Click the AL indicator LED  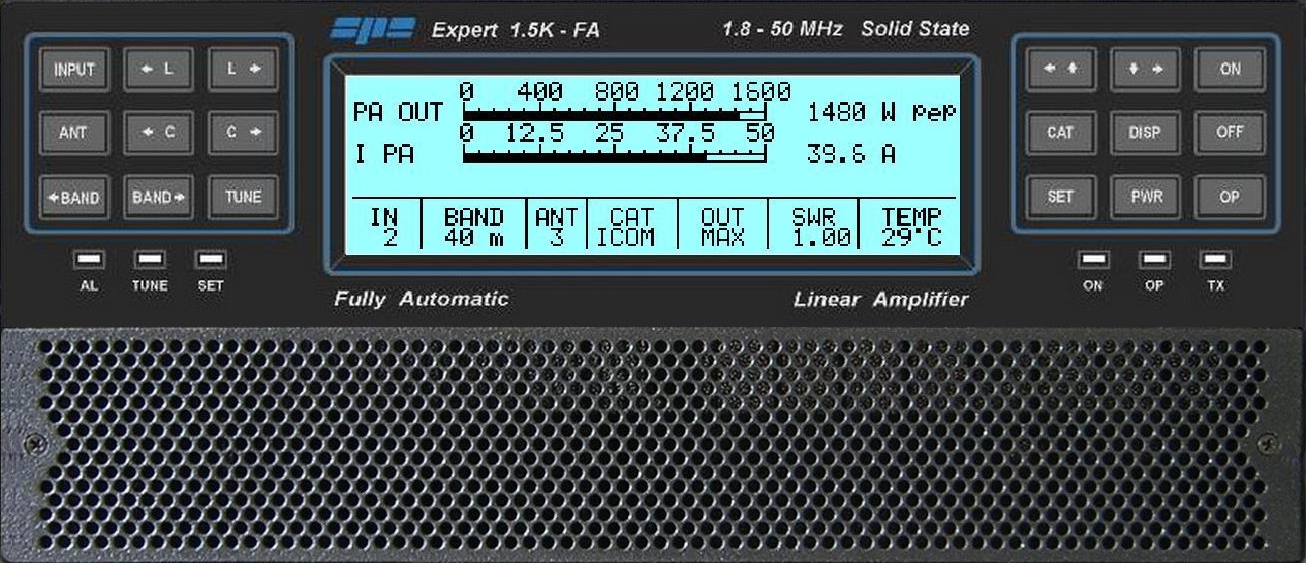tap(89, 260)
